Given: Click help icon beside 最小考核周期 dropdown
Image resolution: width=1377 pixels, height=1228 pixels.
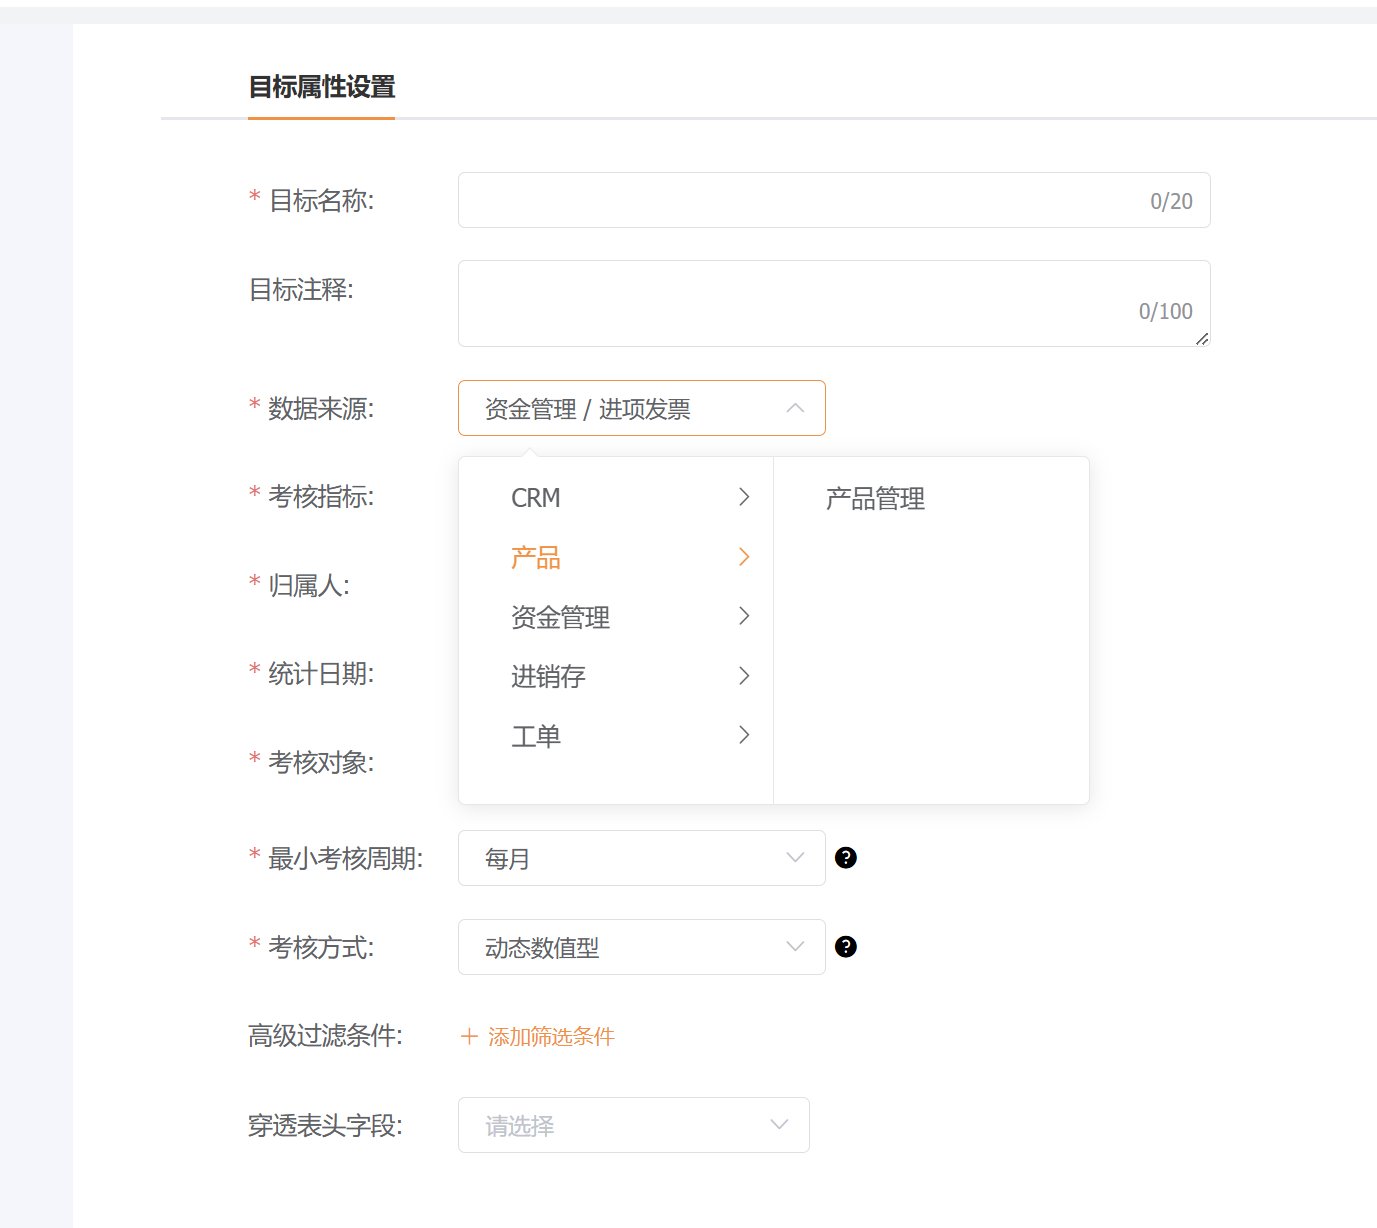Looking at the screenshot, I should [846, 858].
